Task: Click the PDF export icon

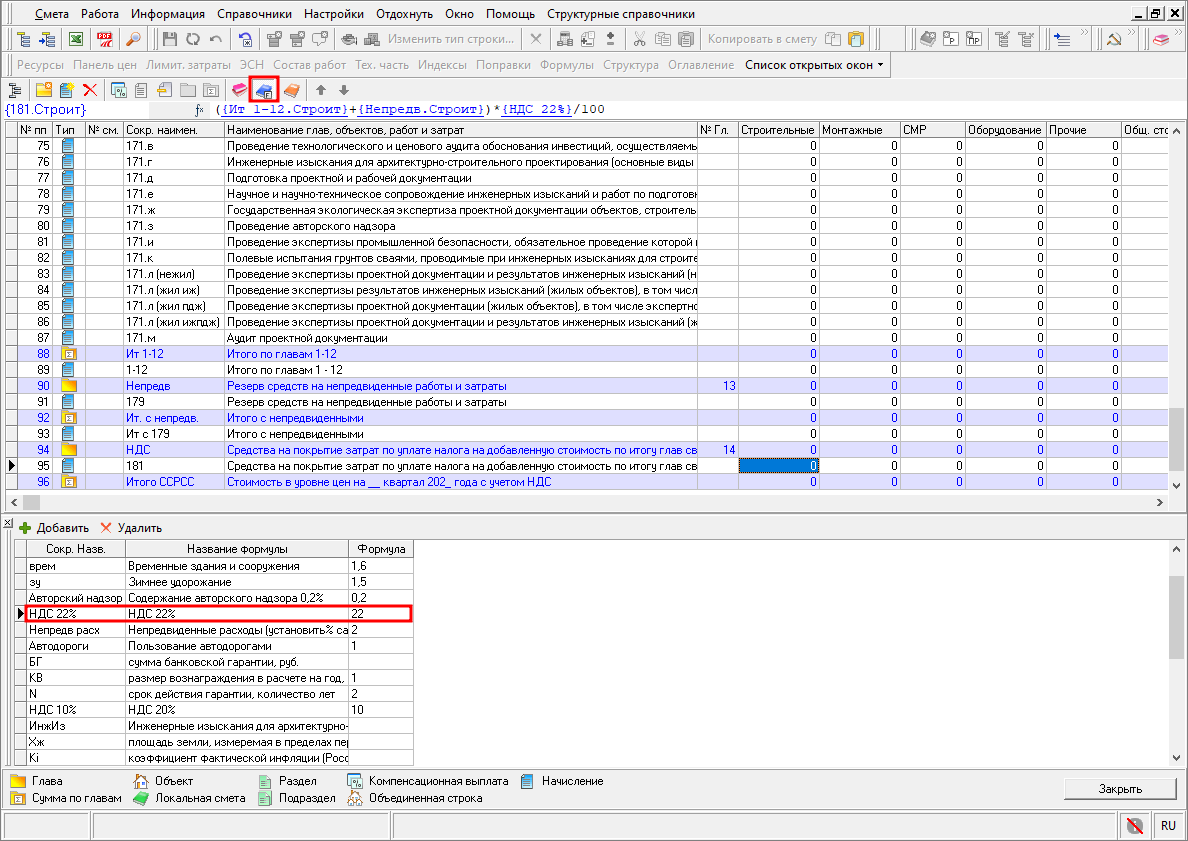Action: point(104,39)
